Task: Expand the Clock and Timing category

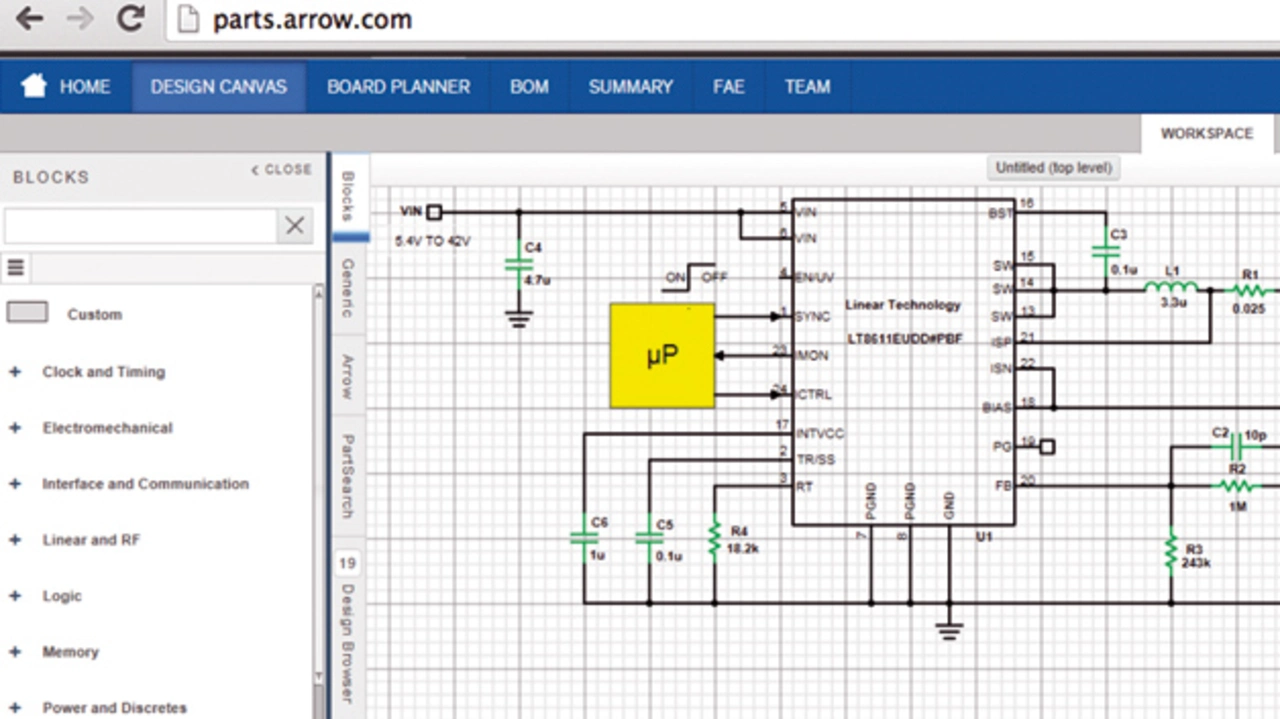Action: (15, 372)
